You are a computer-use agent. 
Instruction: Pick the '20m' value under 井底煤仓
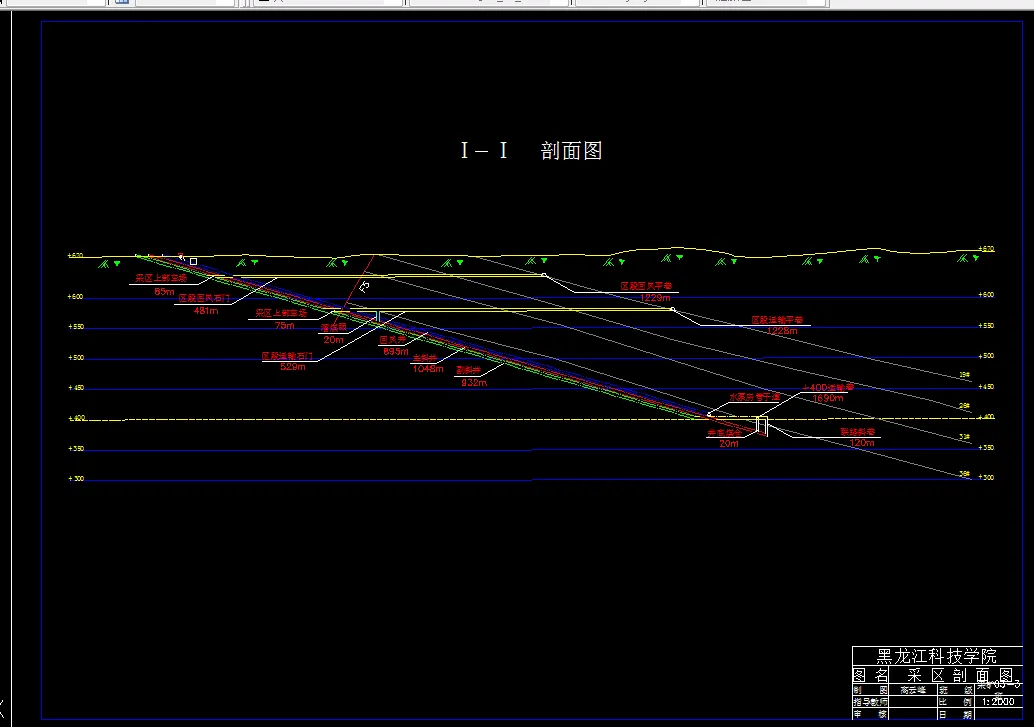click(729, 444)
